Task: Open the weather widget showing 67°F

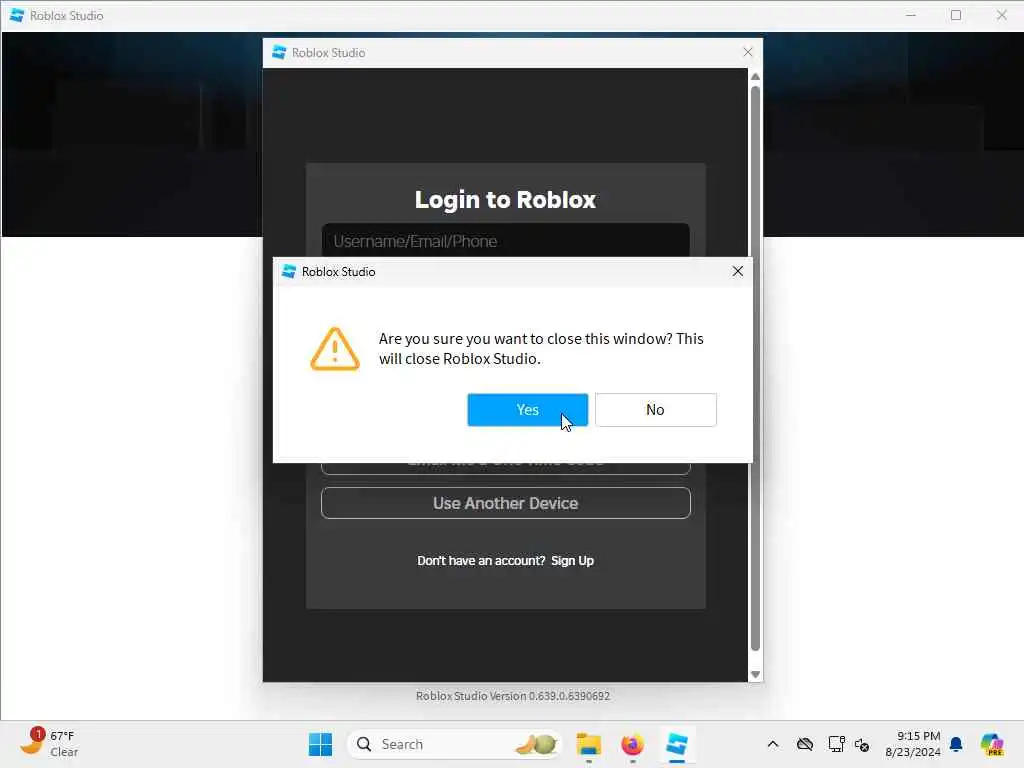Action: click(48, 743)
